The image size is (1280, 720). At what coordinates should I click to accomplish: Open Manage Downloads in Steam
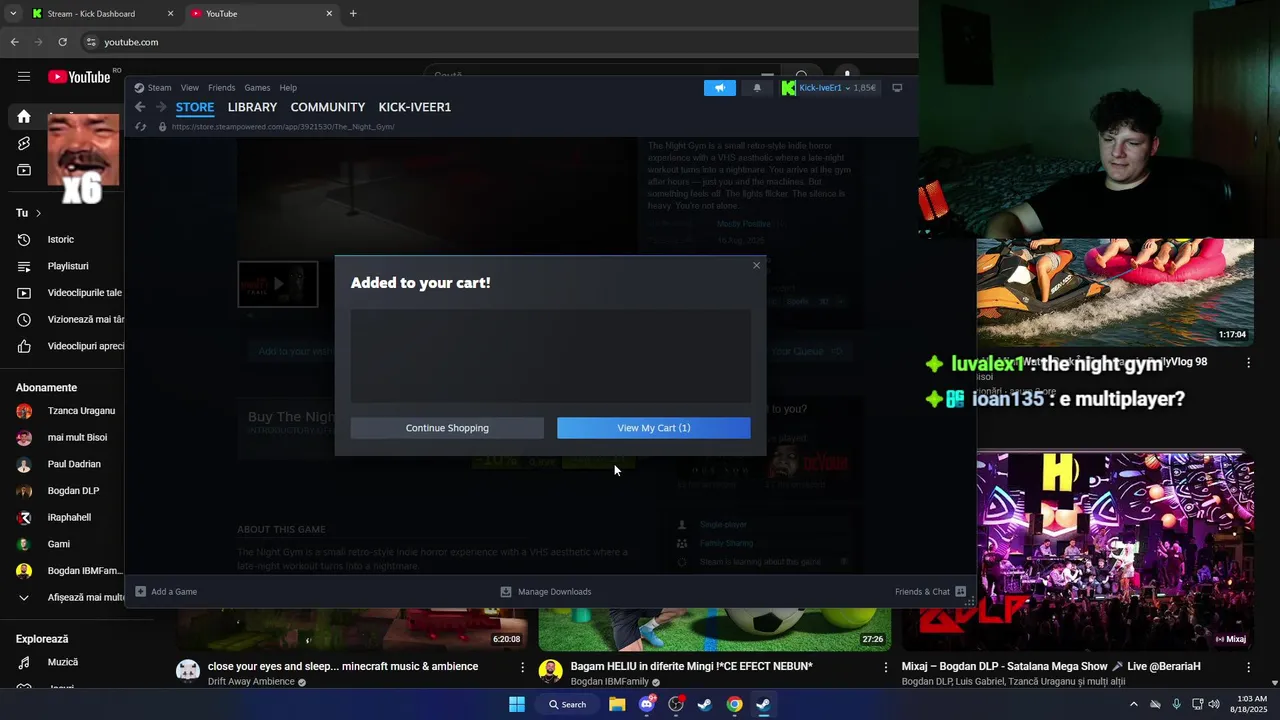[x=546, y=592]
